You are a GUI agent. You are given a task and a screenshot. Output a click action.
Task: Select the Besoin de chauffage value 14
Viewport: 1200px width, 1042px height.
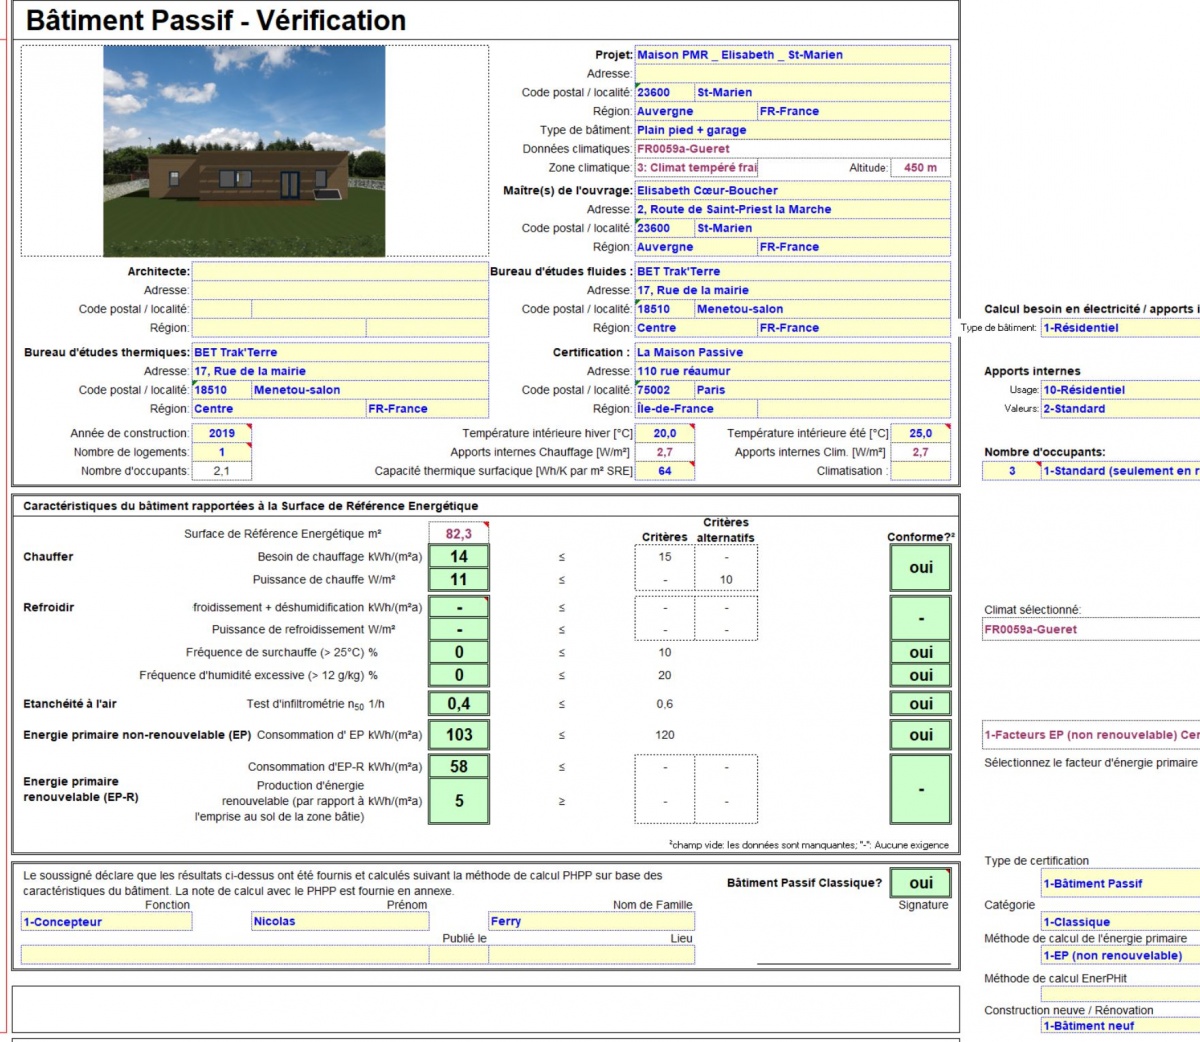459,557
